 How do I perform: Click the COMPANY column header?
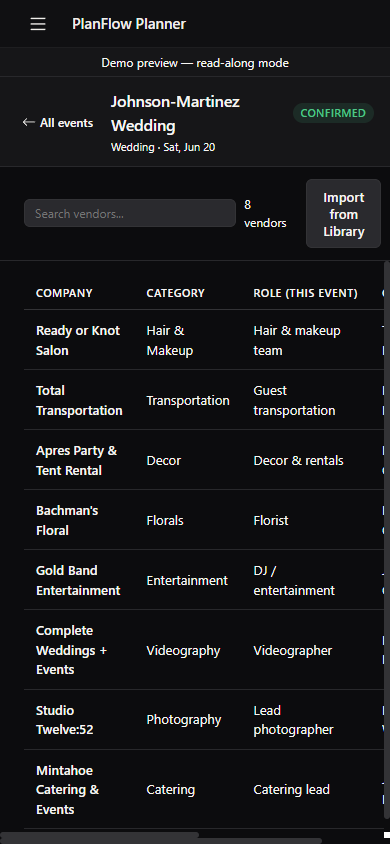[x=64, y=293]
